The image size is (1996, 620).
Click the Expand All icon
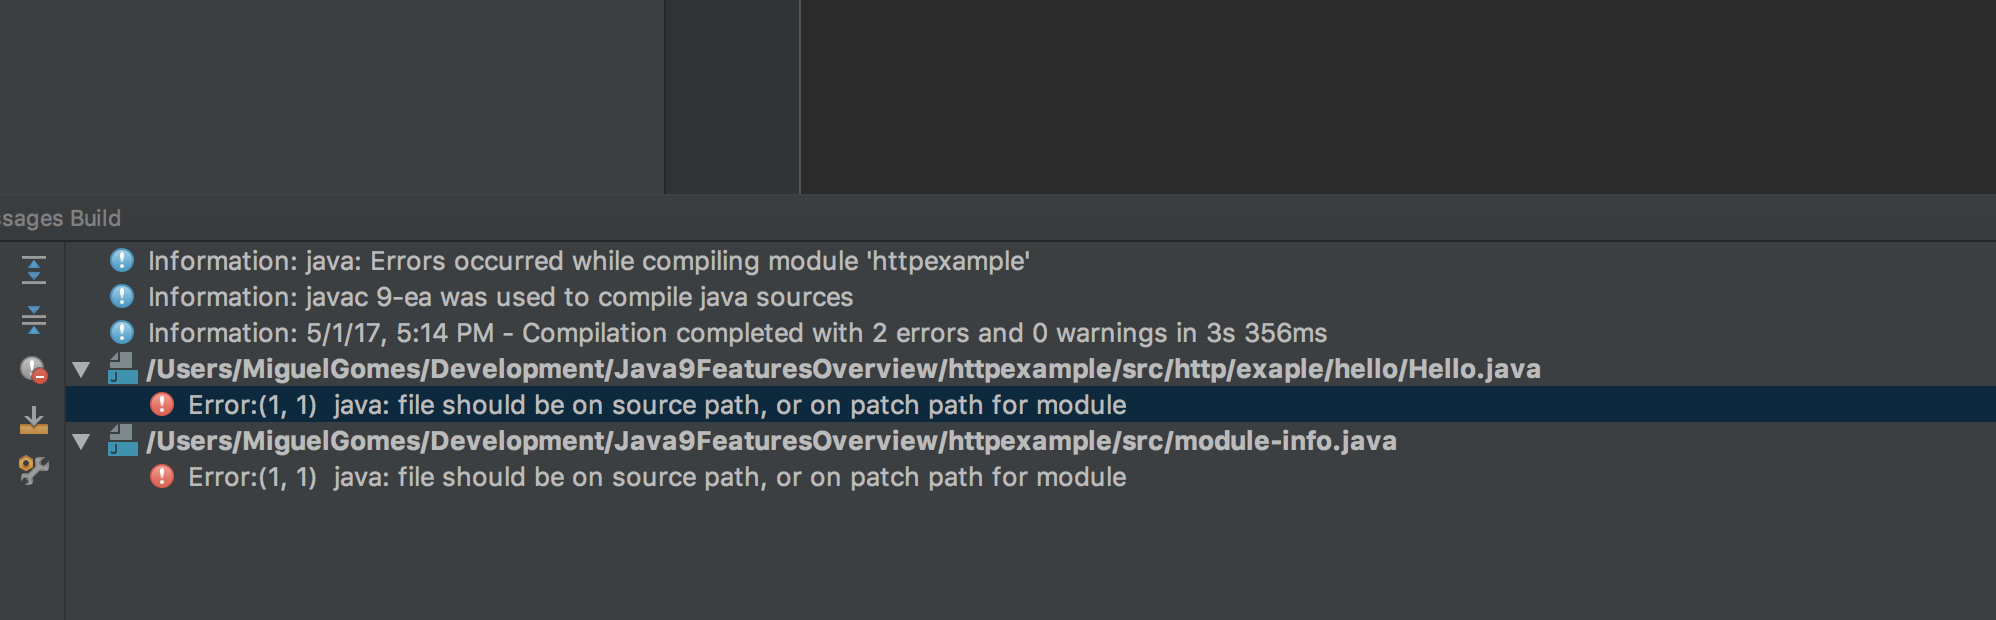click(x=33, y=270)
